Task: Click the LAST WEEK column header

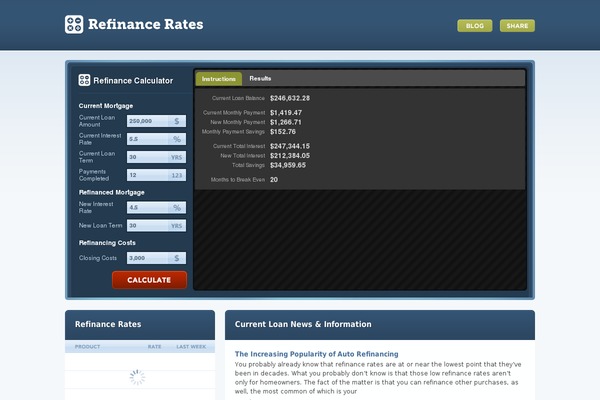Action: [x=191, y=346]
